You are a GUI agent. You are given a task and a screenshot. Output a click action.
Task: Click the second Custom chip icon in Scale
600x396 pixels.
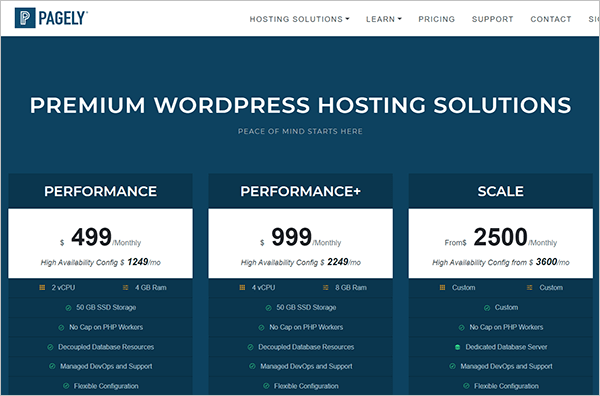click(x=530, y=287)
